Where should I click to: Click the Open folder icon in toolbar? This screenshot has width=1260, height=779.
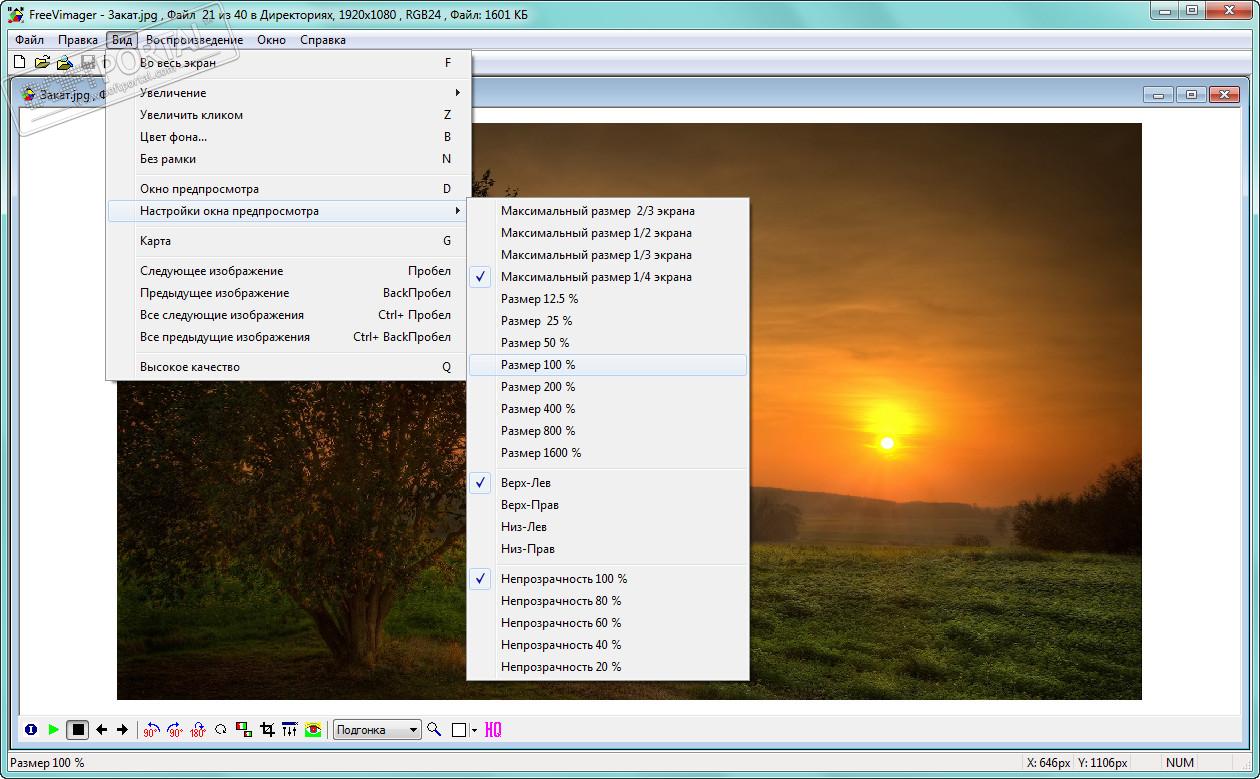[42, 62]
